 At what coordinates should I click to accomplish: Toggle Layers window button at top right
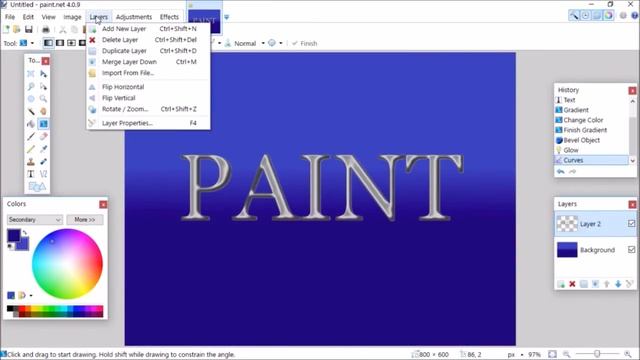(597, 16)
